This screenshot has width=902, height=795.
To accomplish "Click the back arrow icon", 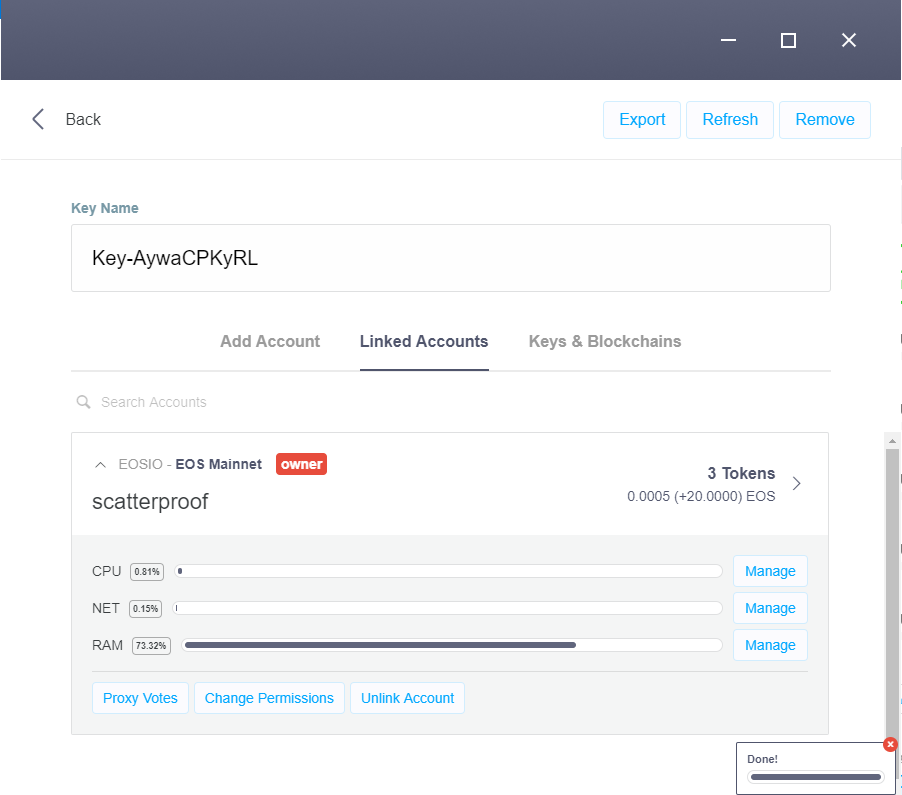I will pyautogui.click(x=37, y=119).
